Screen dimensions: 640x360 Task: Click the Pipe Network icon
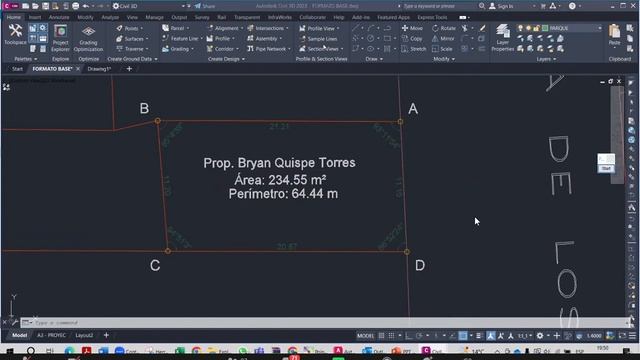click(x=250, y=49)
